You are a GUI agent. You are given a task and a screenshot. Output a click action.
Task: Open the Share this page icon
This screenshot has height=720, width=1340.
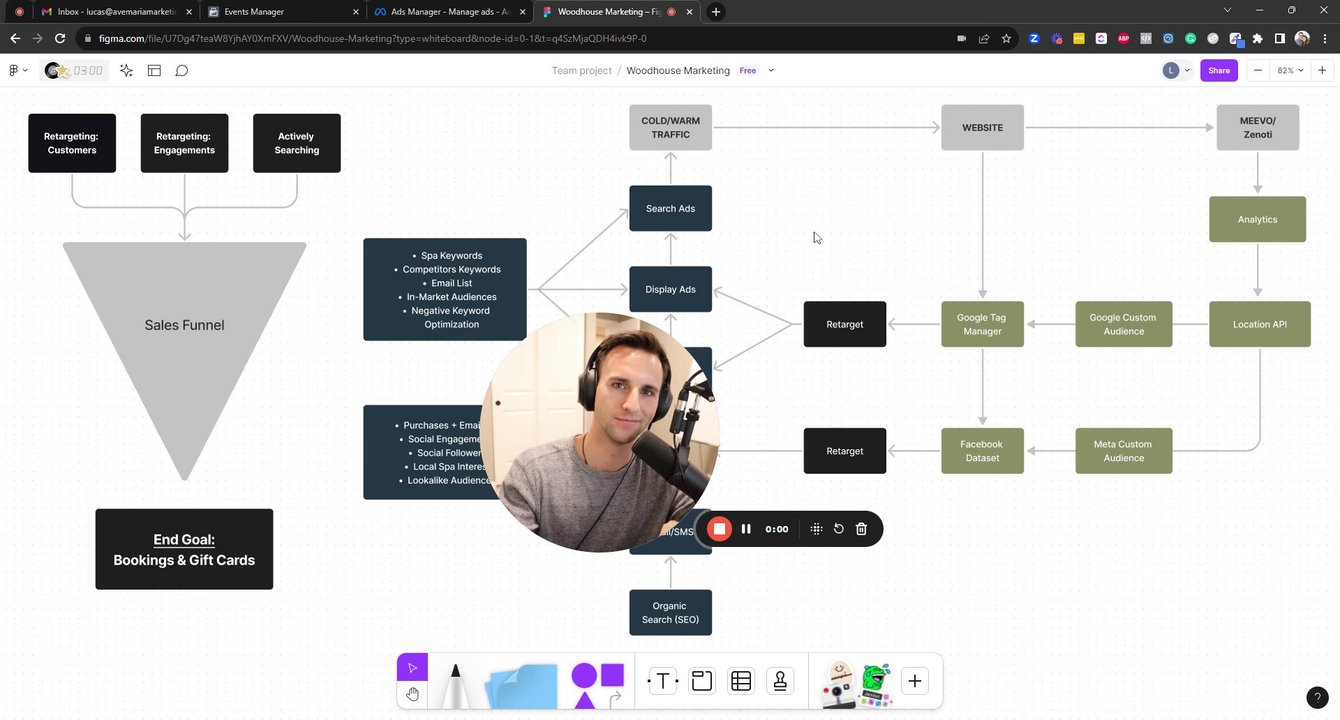984,38
